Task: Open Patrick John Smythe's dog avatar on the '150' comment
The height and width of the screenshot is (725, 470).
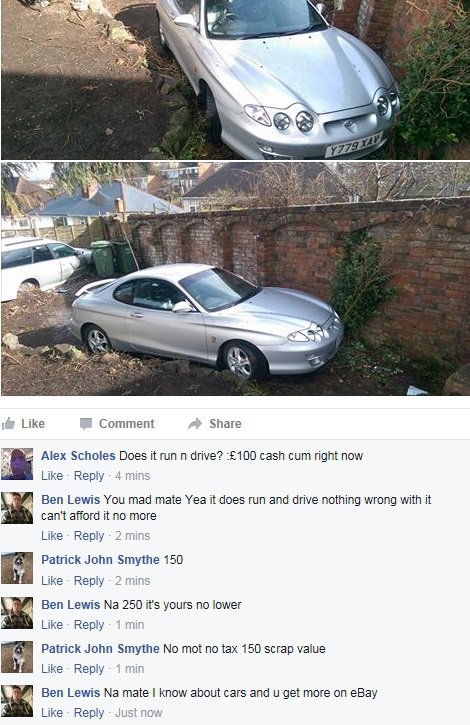Action: tap(17, 568)
